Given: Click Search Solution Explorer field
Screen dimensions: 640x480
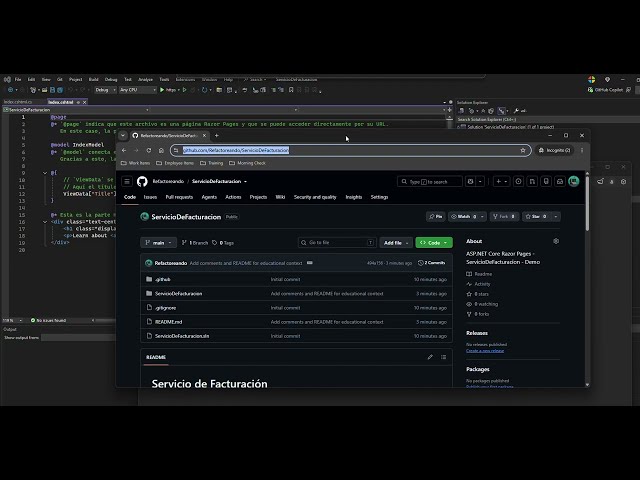Looking at the screenshot, I should point(547,119).
